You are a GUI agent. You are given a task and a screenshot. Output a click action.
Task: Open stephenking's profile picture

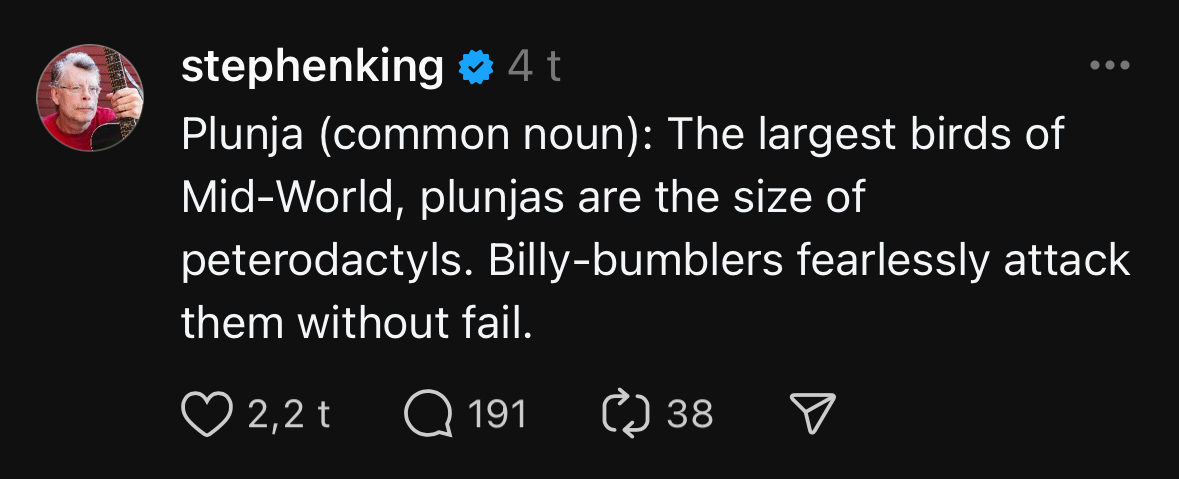pos(91,97)
